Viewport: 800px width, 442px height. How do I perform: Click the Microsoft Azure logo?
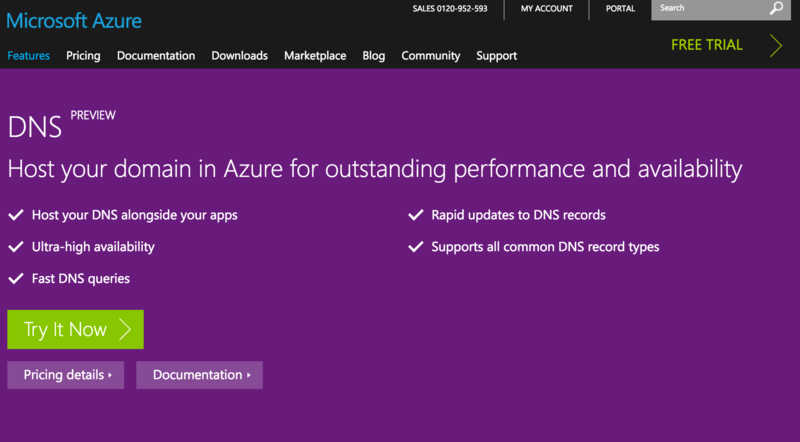click(74, 21)
